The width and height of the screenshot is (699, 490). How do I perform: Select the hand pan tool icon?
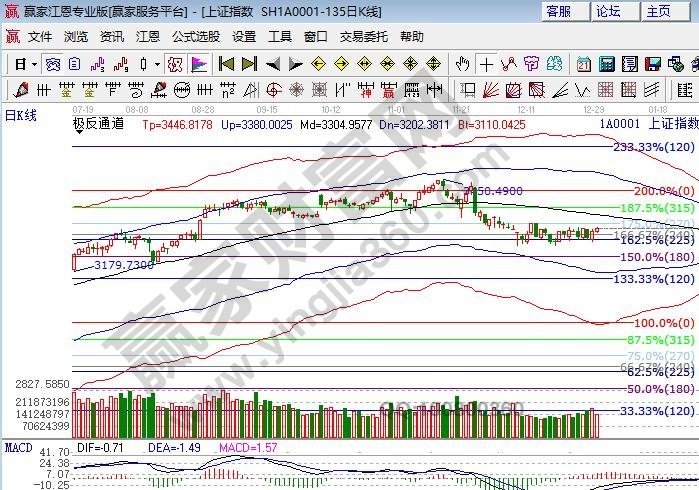[463, 64]
